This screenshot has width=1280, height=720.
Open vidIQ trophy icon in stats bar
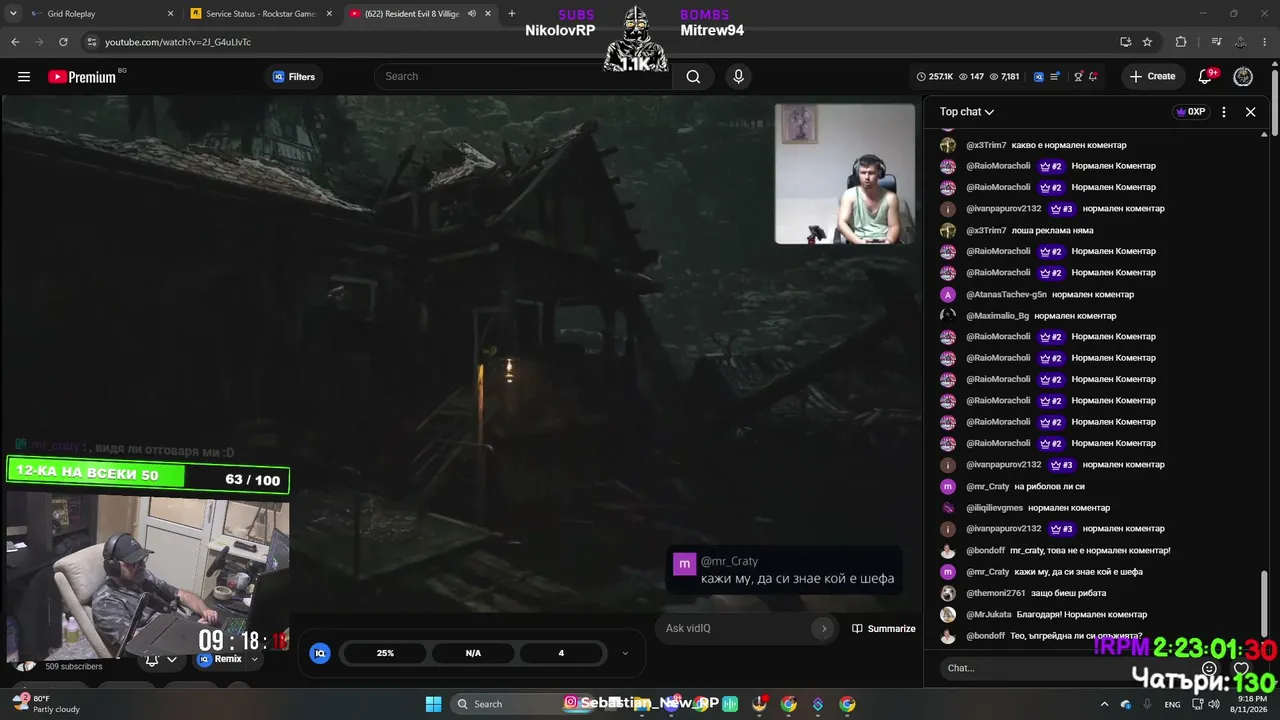click(x=1078, y=77)
